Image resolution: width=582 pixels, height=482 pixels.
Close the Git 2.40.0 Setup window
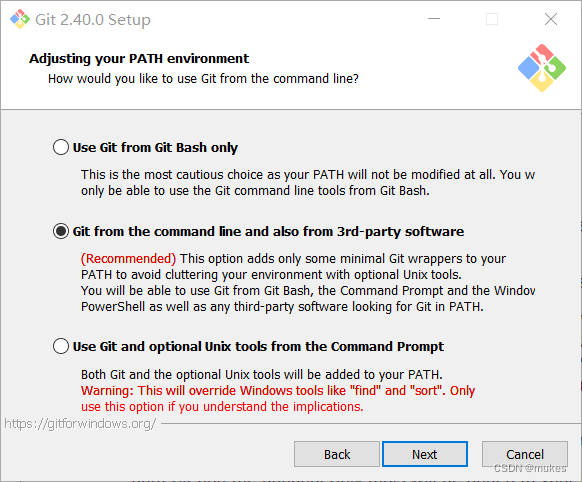point(551,19)
